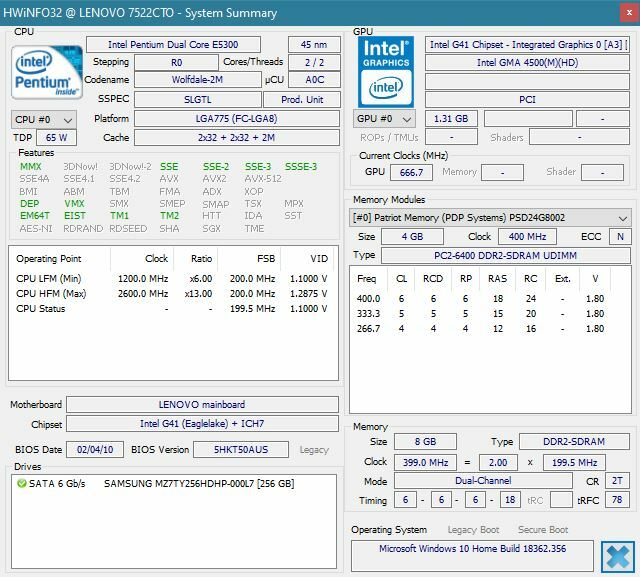This screenshot has width=640, height=577.
Task: Click the Intel G41 Chipset GPU name field
Action: 528,44
